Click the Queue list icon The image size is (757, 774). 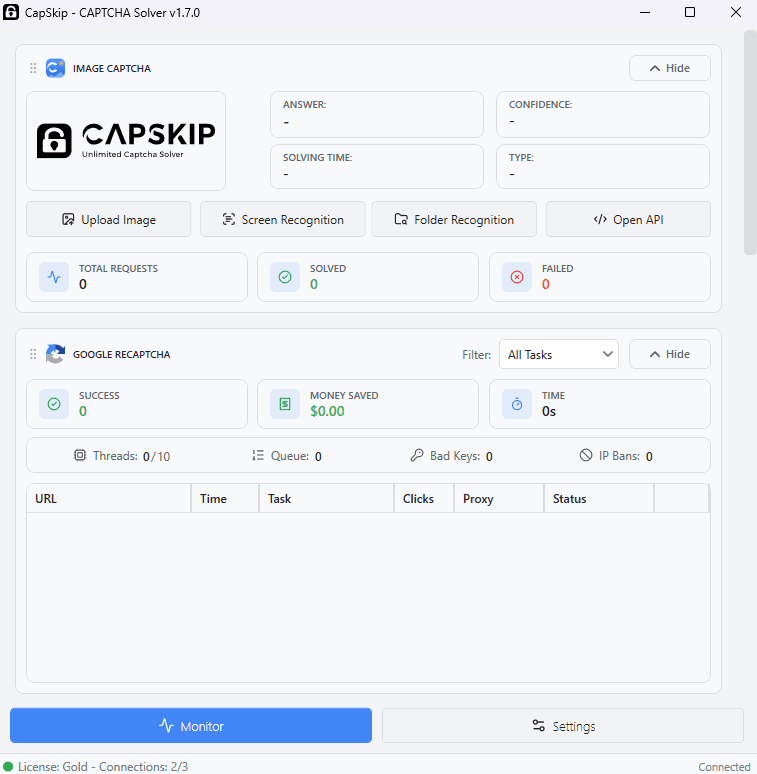pos(258,455)
